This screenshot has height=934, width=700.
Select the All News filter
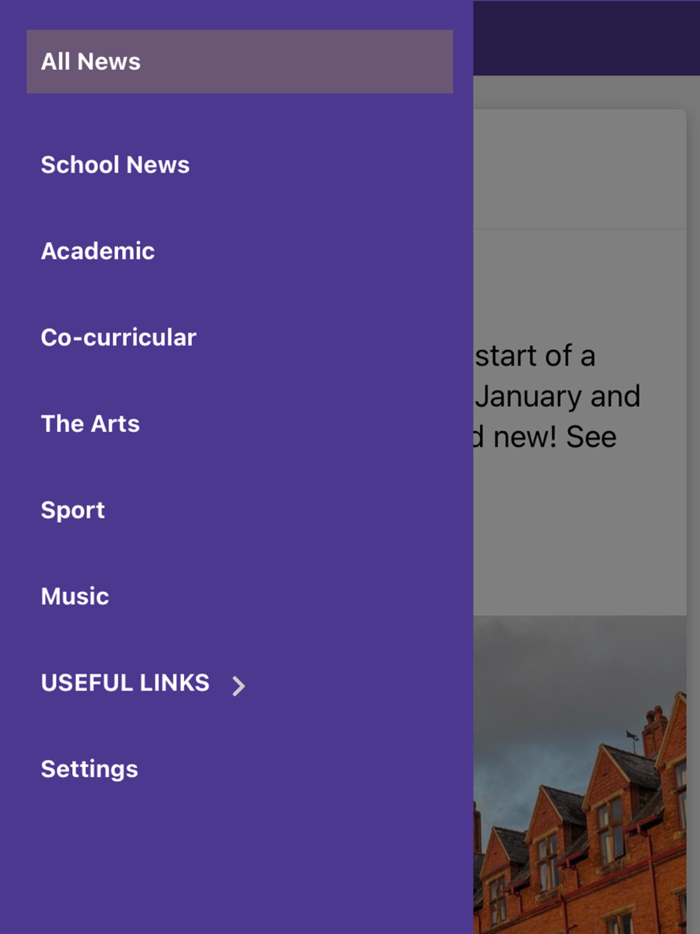click(120, 61)
